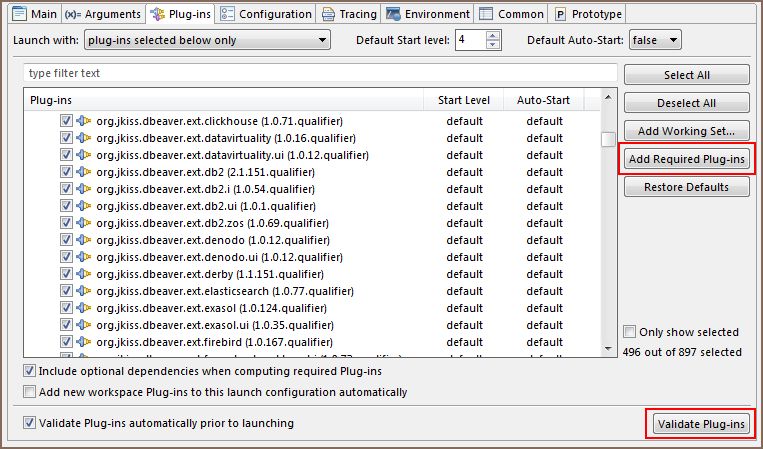
Task: Click the Start Level column header
Action: pos(464,100)
